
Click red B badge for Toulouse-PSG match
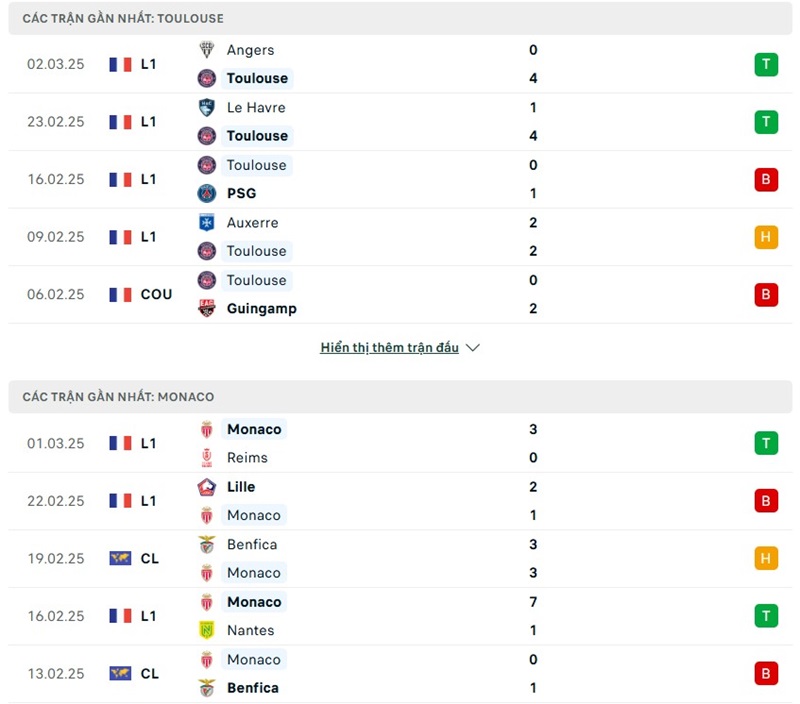766,180
